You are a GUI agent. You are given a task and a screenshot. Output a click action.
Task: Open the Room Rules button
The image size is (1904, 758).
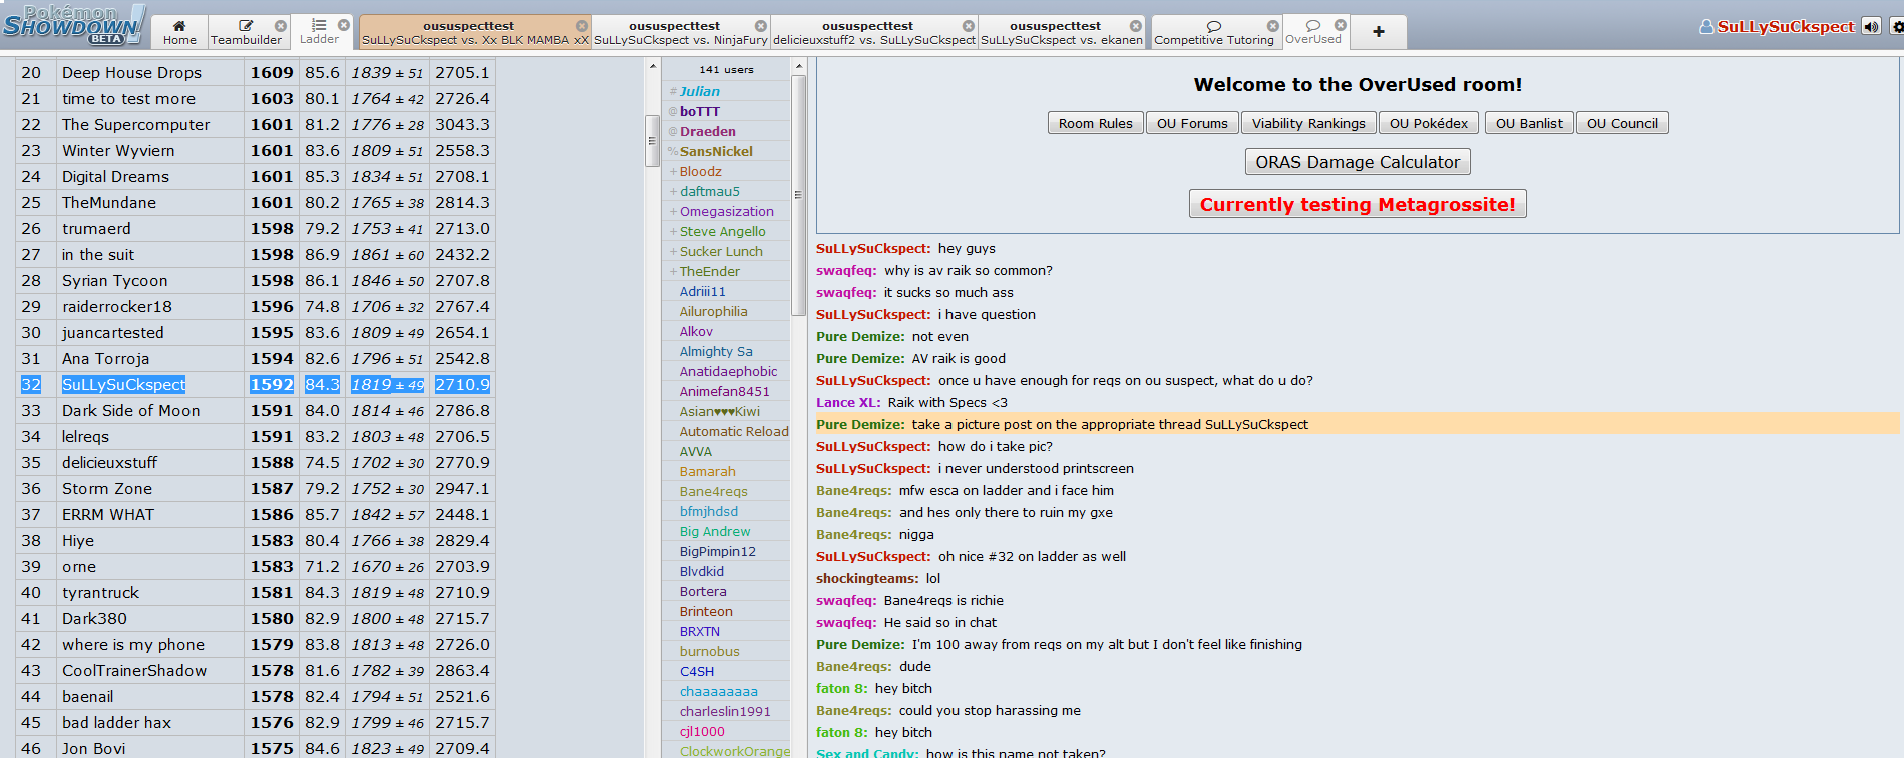pos(1095,123)
